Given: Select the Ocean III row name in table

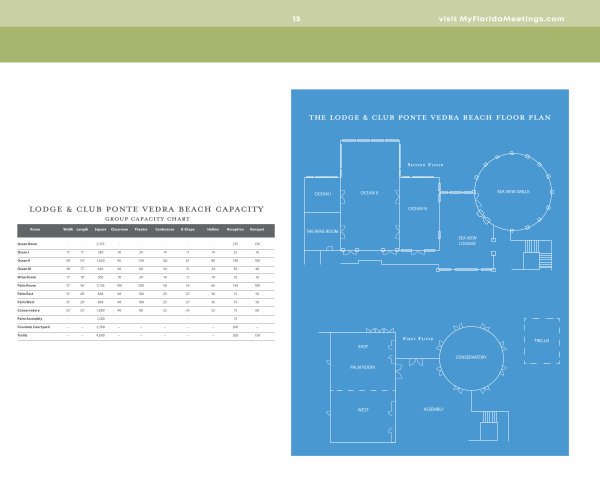Looking at the screenshot, I should pyautogui.click(x=24, y=269).
